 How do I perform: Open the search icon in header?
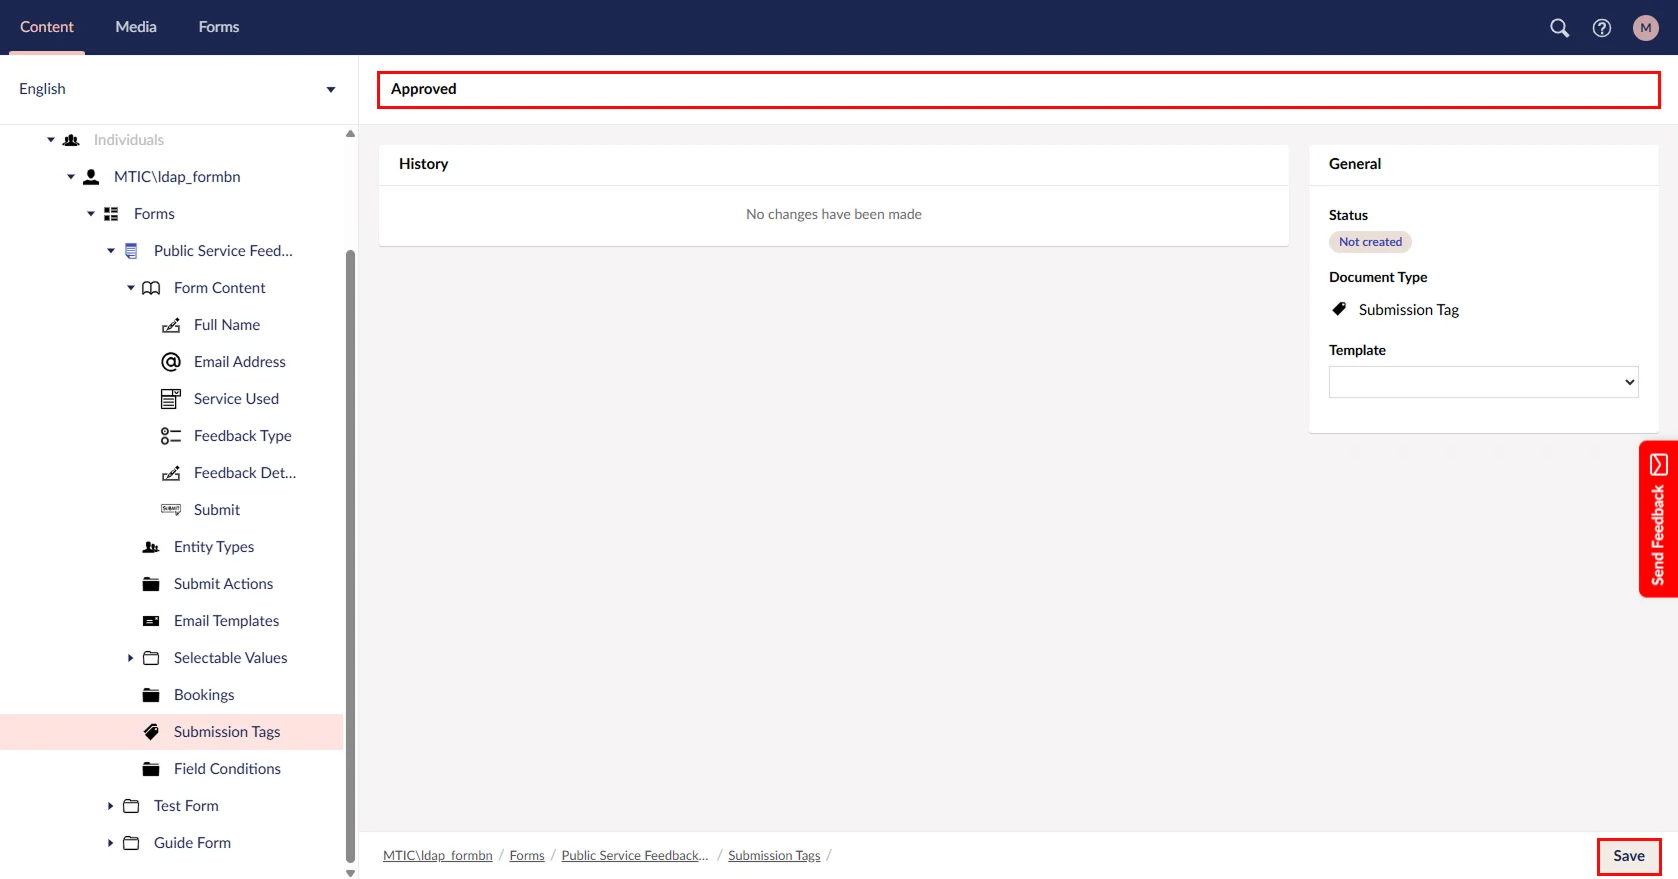[x=1559, y=28]
